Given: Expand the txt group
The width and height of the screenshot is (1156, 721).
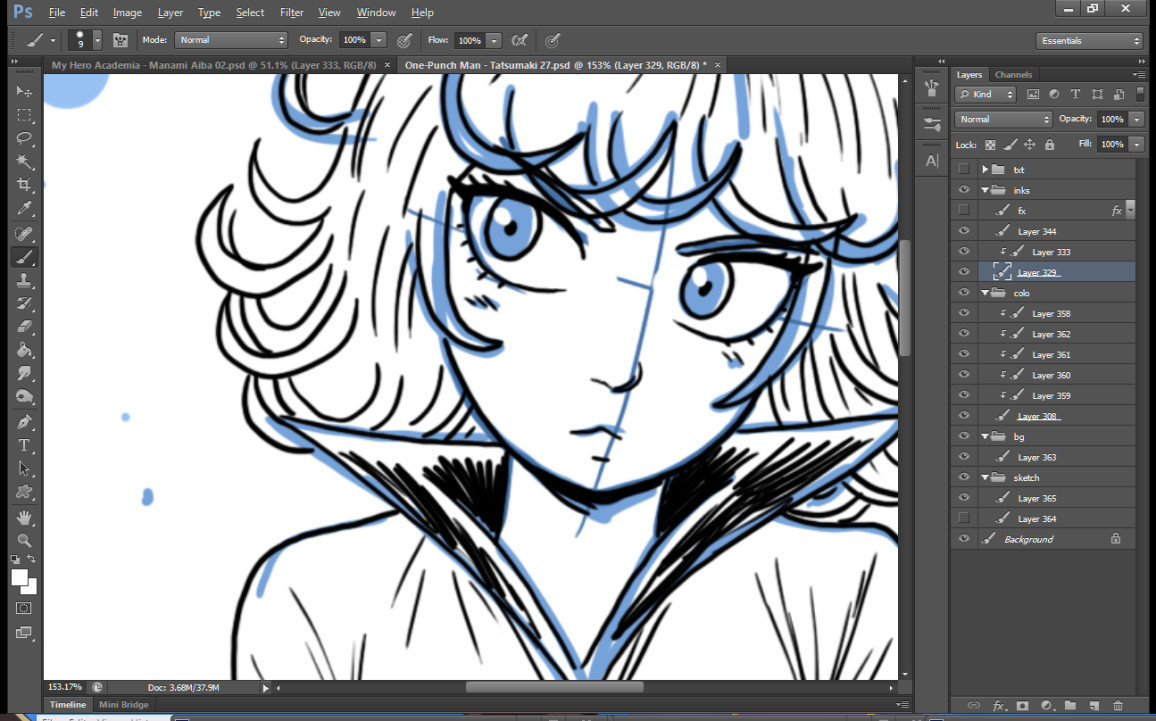Looking at the screenshot, I should 984,170.
